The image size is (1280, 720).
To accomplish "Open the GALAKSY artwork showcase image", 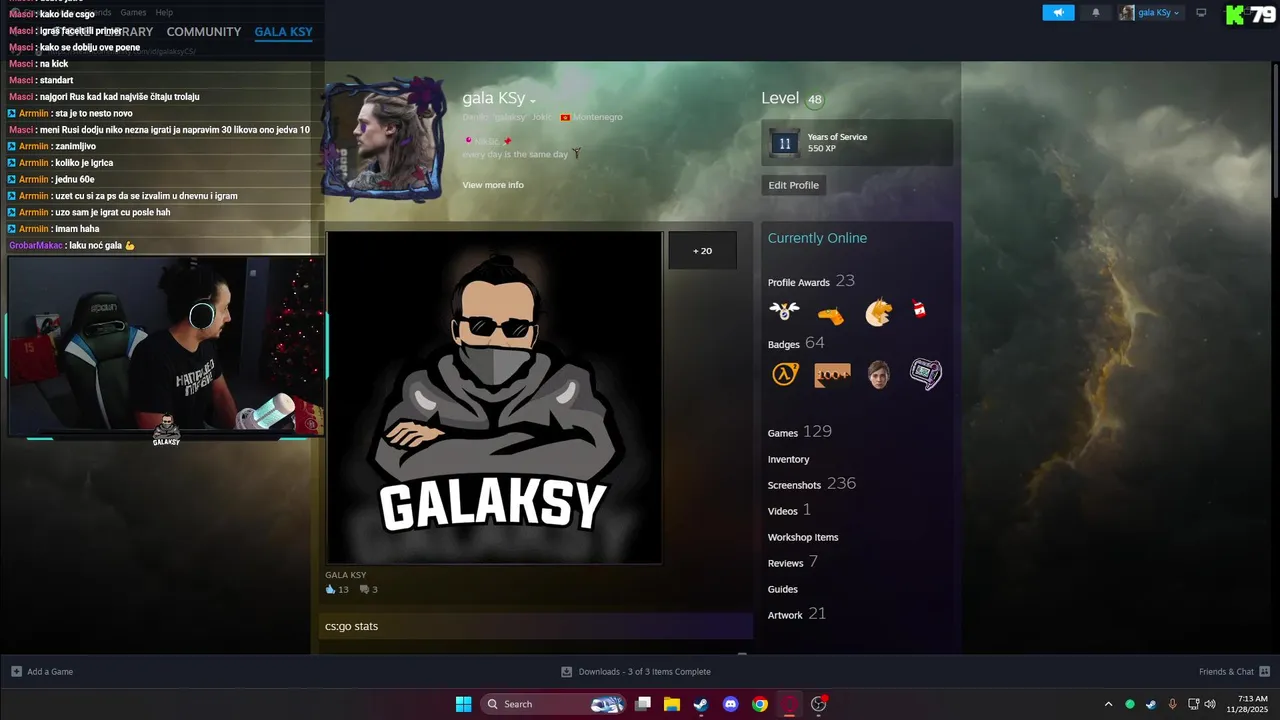I will (x=494, y=398).
